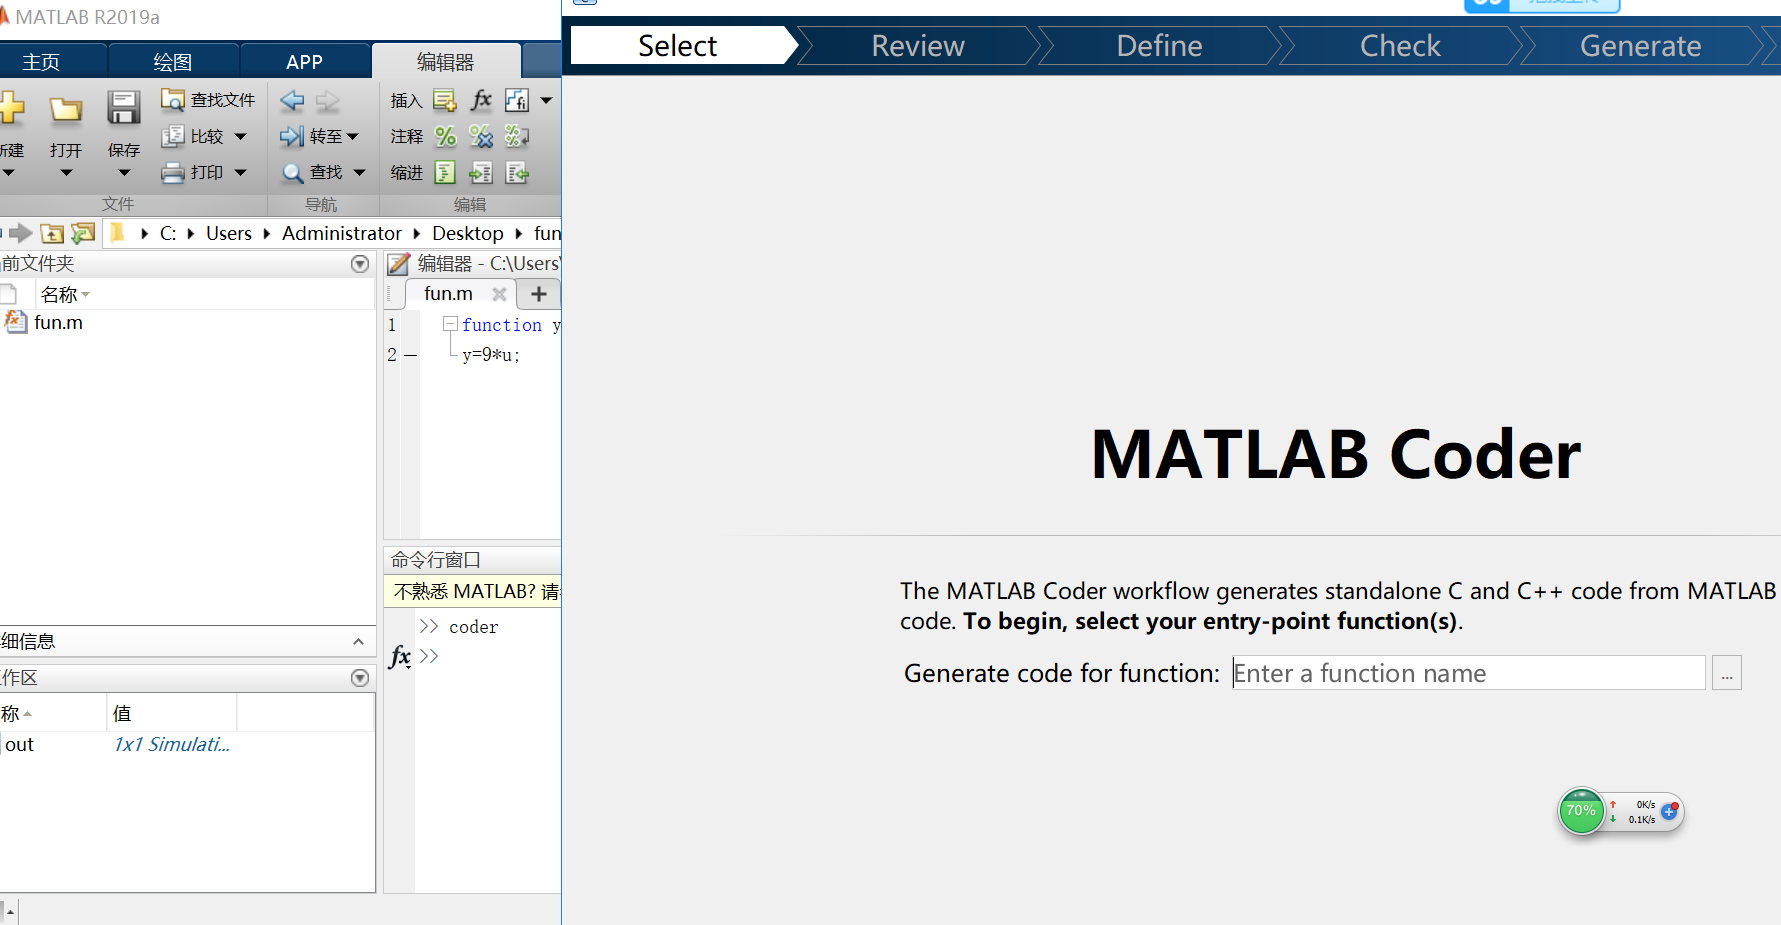Click the function name input field

[x=1468, y=673]
